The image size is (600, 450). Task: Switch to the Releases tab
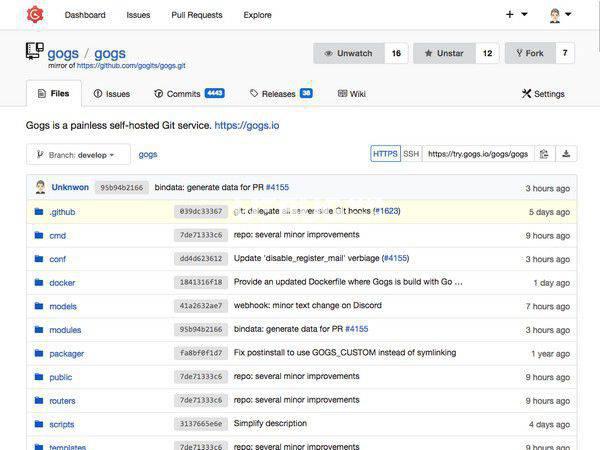tap(281, 94)
